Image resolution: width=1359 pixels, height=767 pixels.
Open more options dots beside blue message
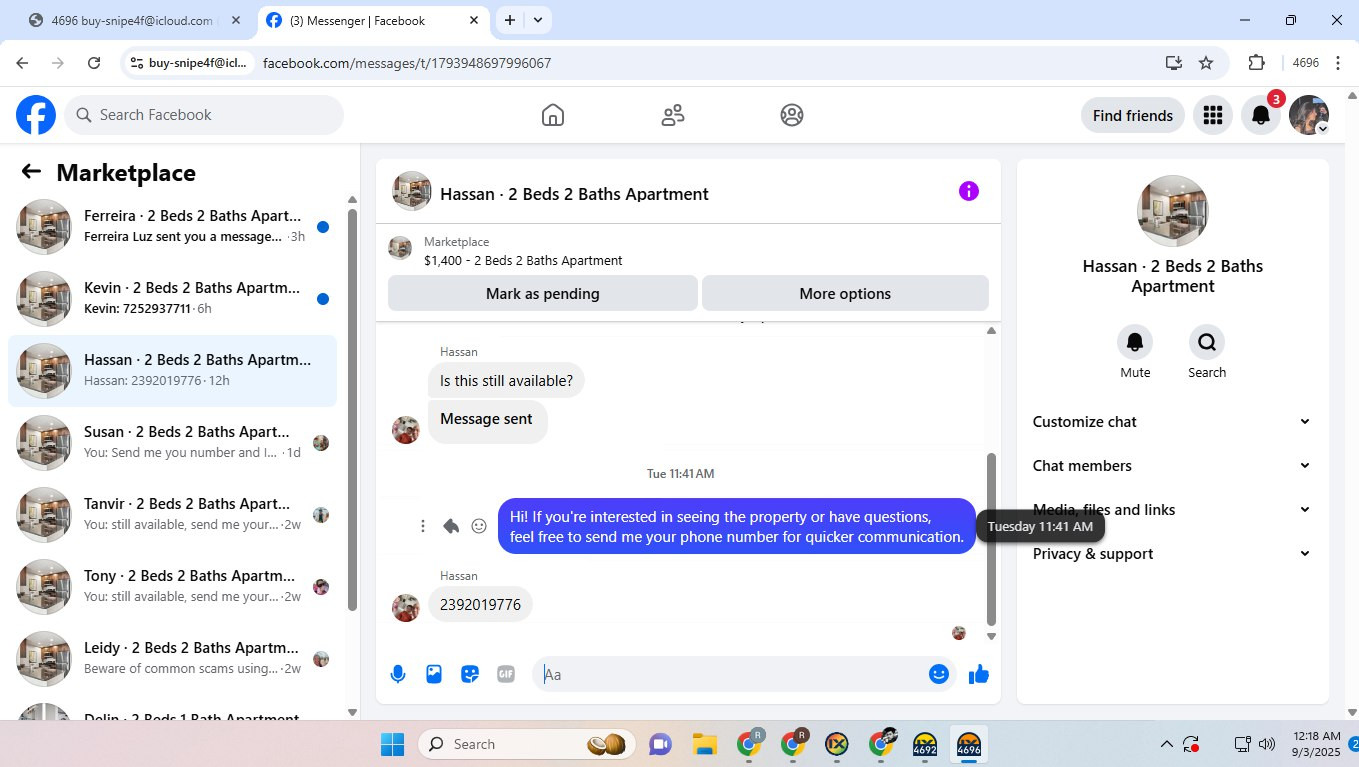coord(423,526)
